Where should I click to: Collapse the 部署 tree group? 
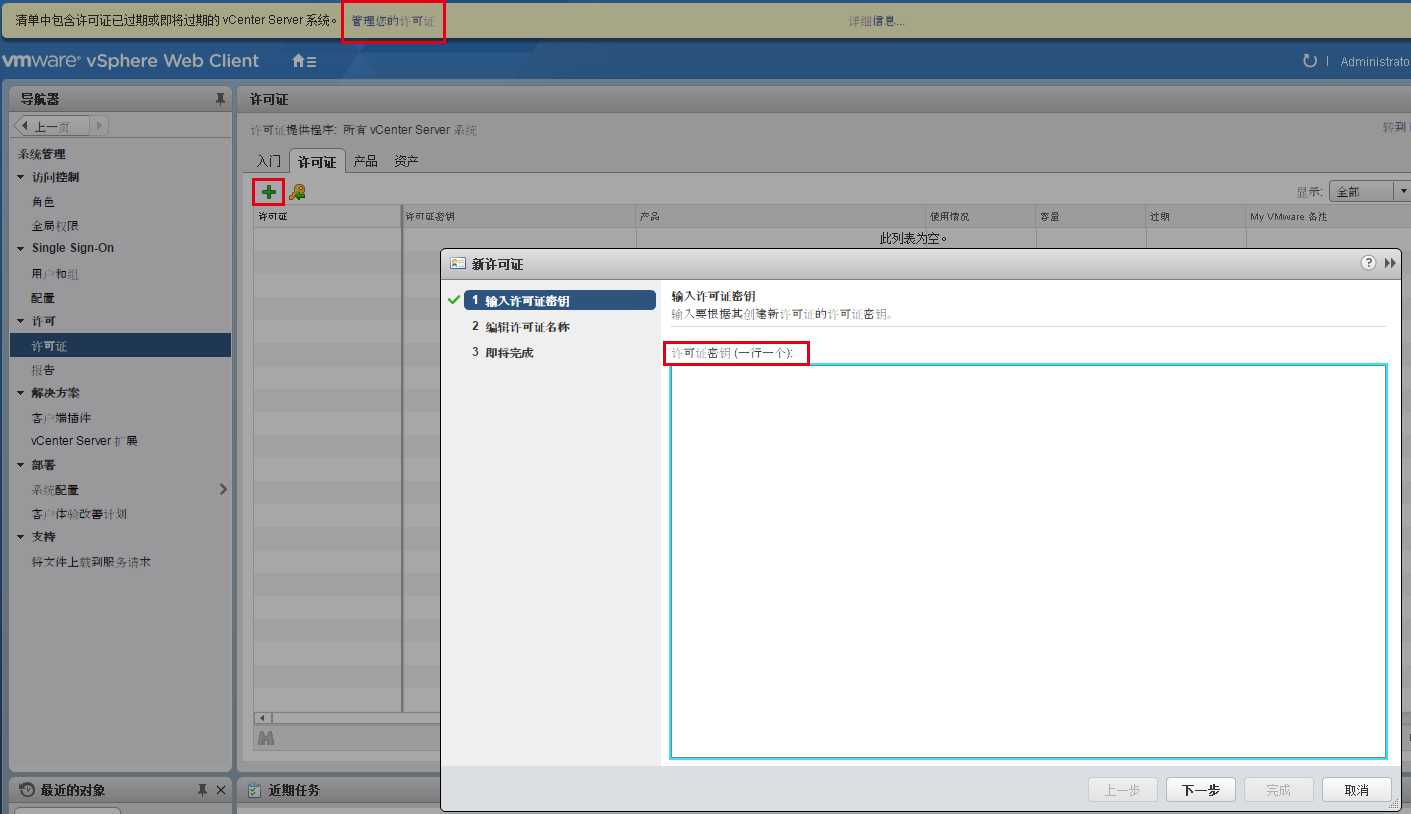22,465
